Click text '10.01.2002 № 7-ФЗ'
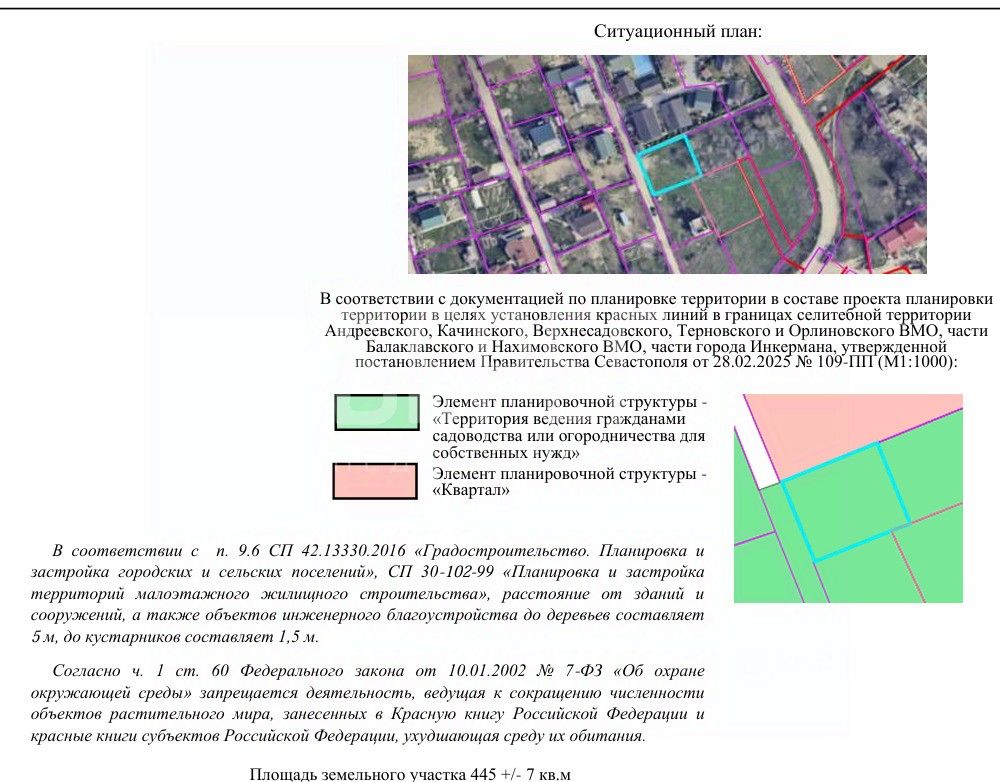 click(525, 670)
